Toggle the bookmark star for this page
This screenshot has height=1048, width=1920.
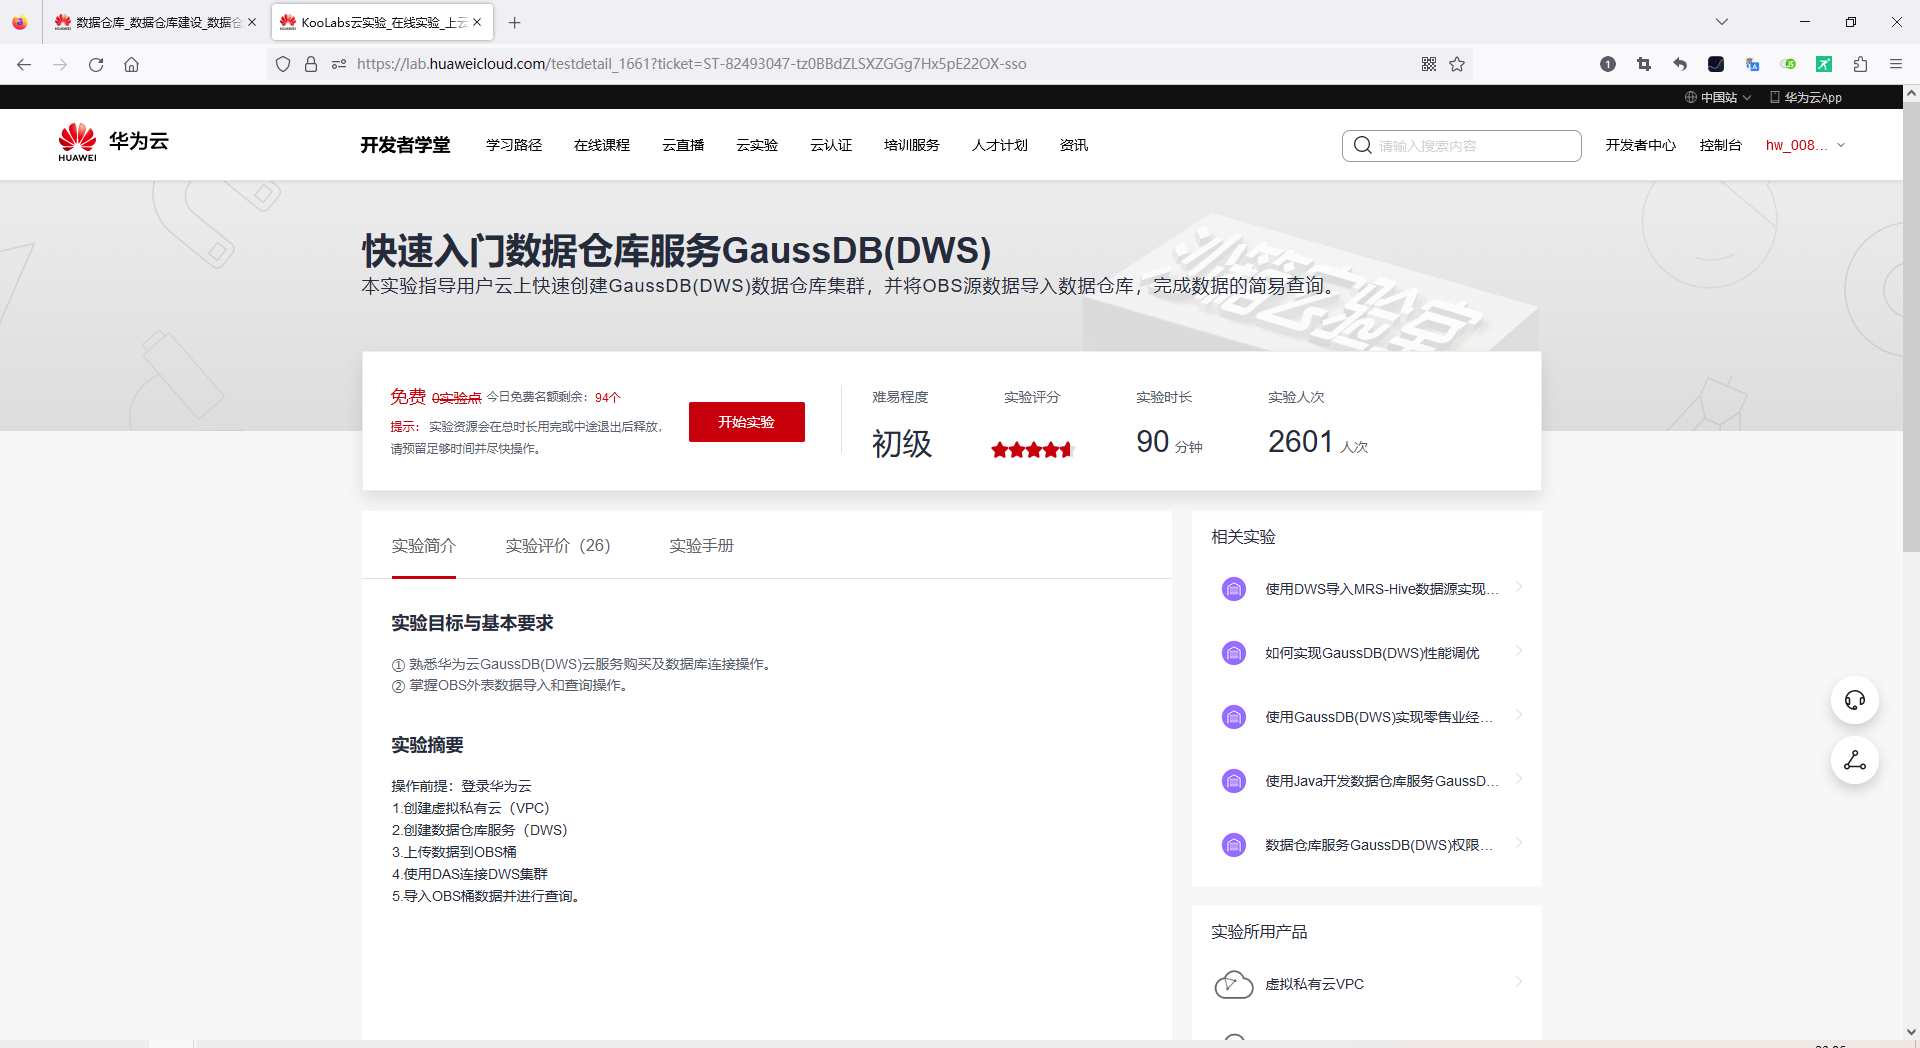tap(1457, 64)
